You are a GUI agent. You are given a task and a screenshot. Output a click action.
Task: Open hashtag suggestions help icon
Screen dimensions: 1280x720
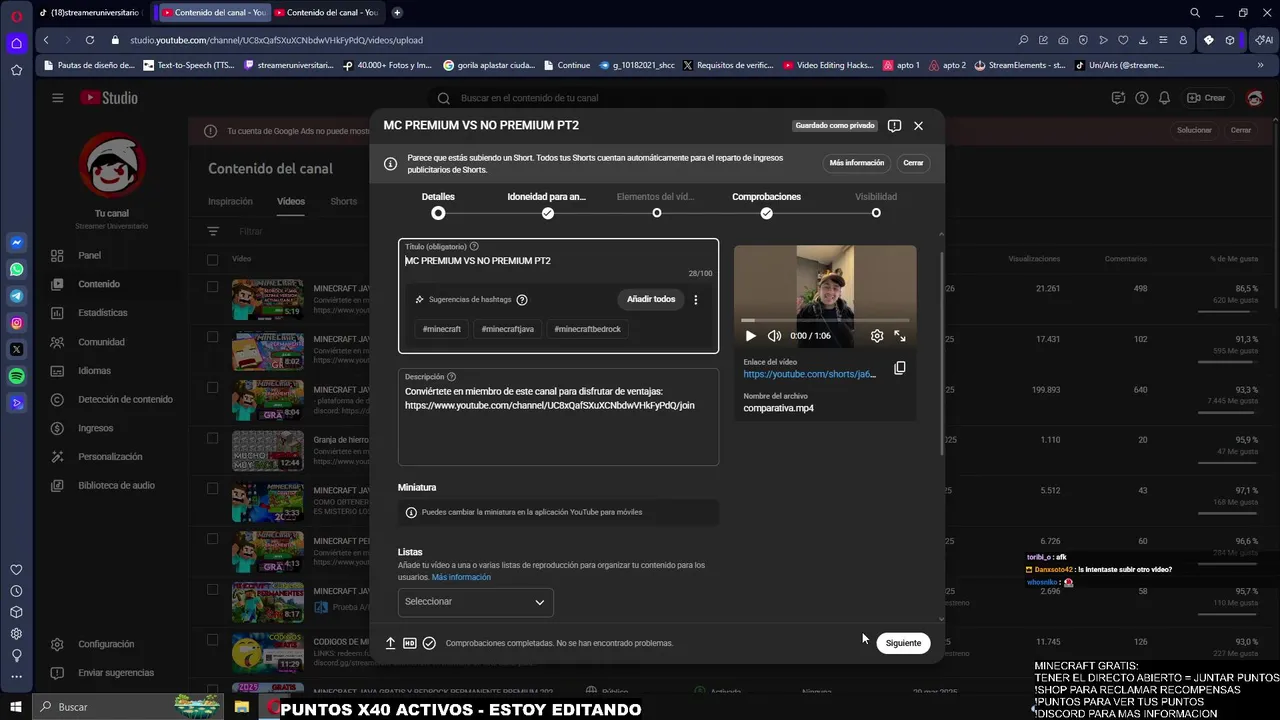[x=522, y=300]
